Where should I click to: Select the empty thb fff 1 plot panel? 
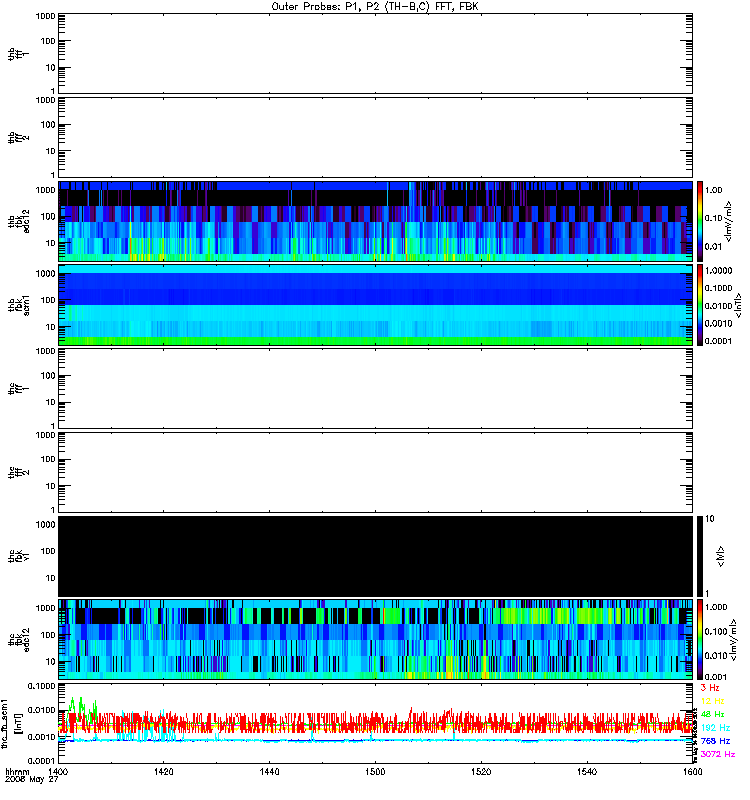[375, 54]
